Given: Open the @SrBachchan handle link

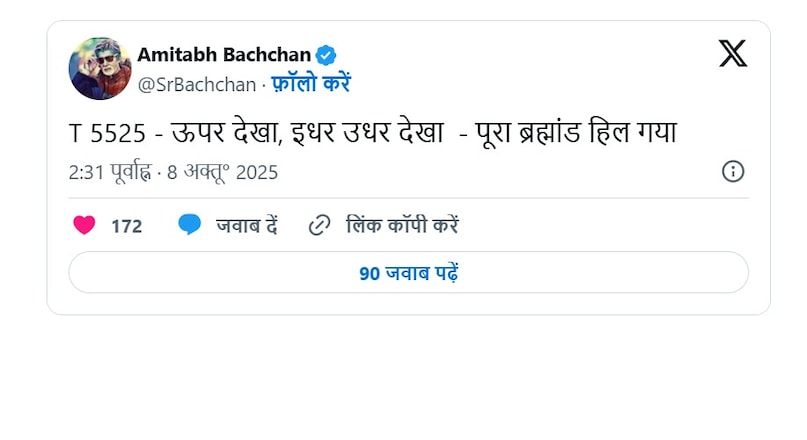Looking at the screenshot, I should click(196, 83).
